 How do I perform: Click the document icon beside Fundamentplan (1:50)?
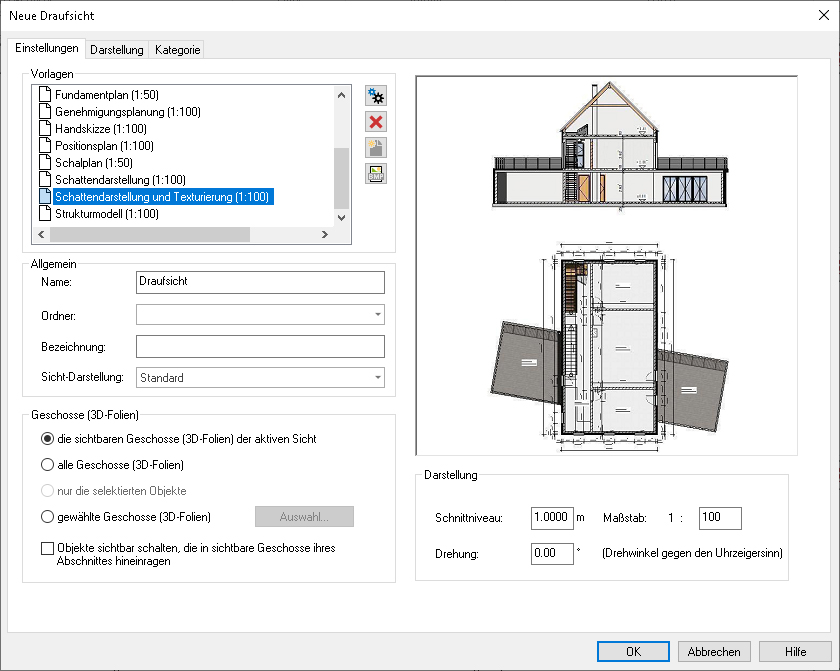(46, 95)
